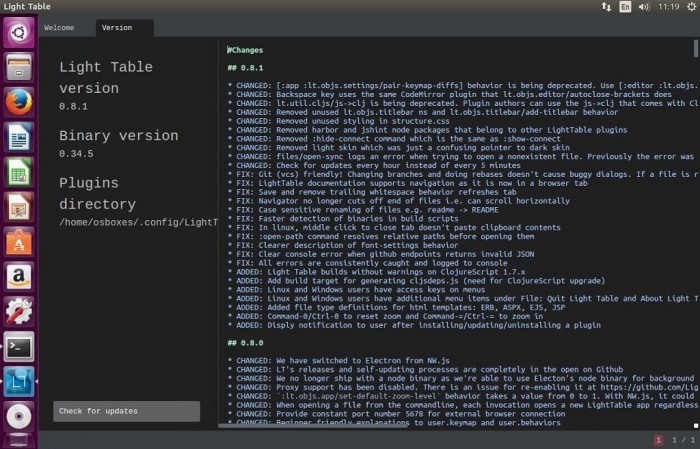Image resolution: width=700 pixels, height=449 pixels.
Task: Open Ubuntu Software Center from the dock
Action: coord(19,242)
